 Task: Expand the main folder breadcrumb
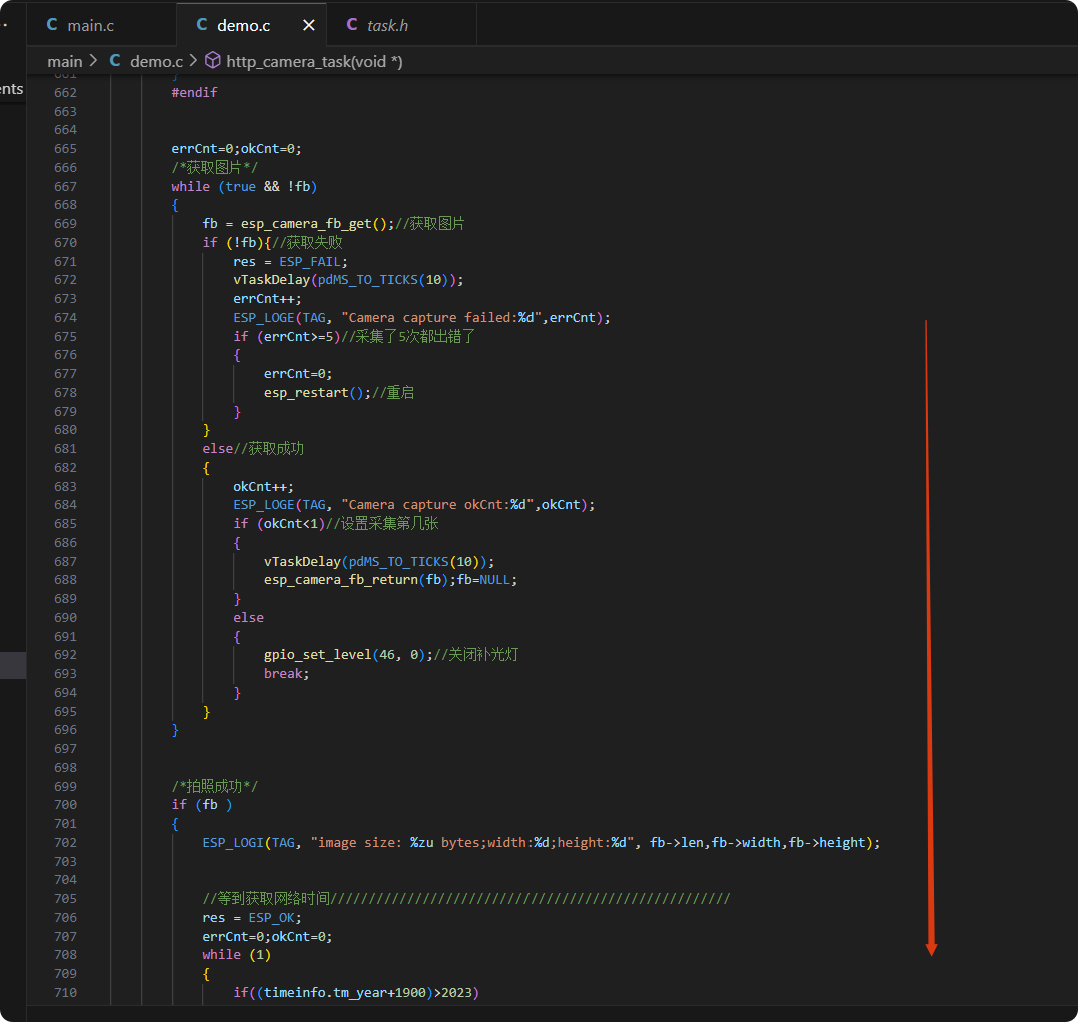click(65, 61)
